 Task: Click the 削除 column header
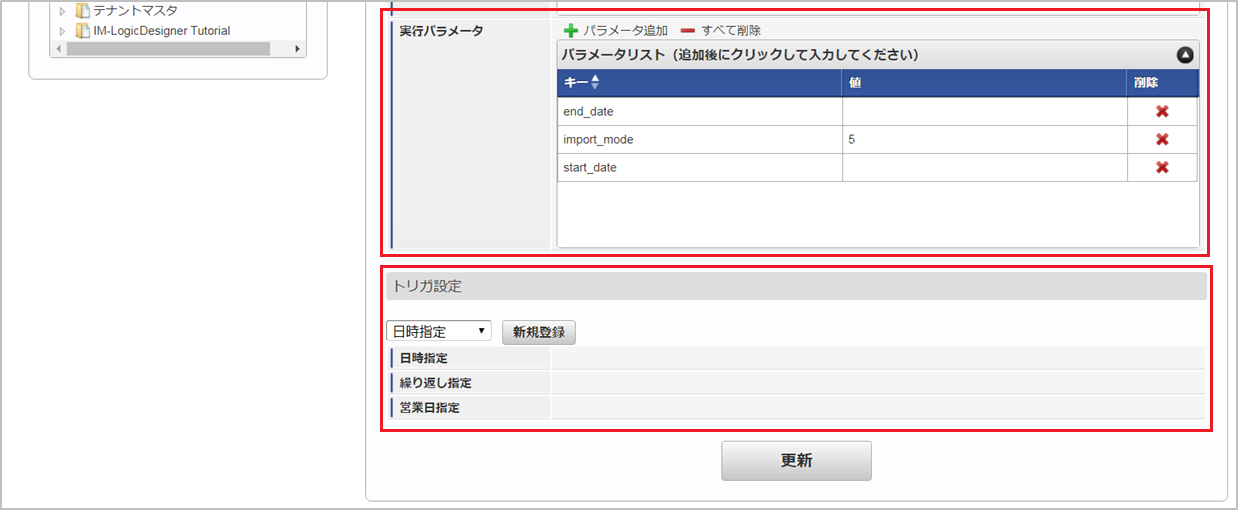(x=1162, y=83)
